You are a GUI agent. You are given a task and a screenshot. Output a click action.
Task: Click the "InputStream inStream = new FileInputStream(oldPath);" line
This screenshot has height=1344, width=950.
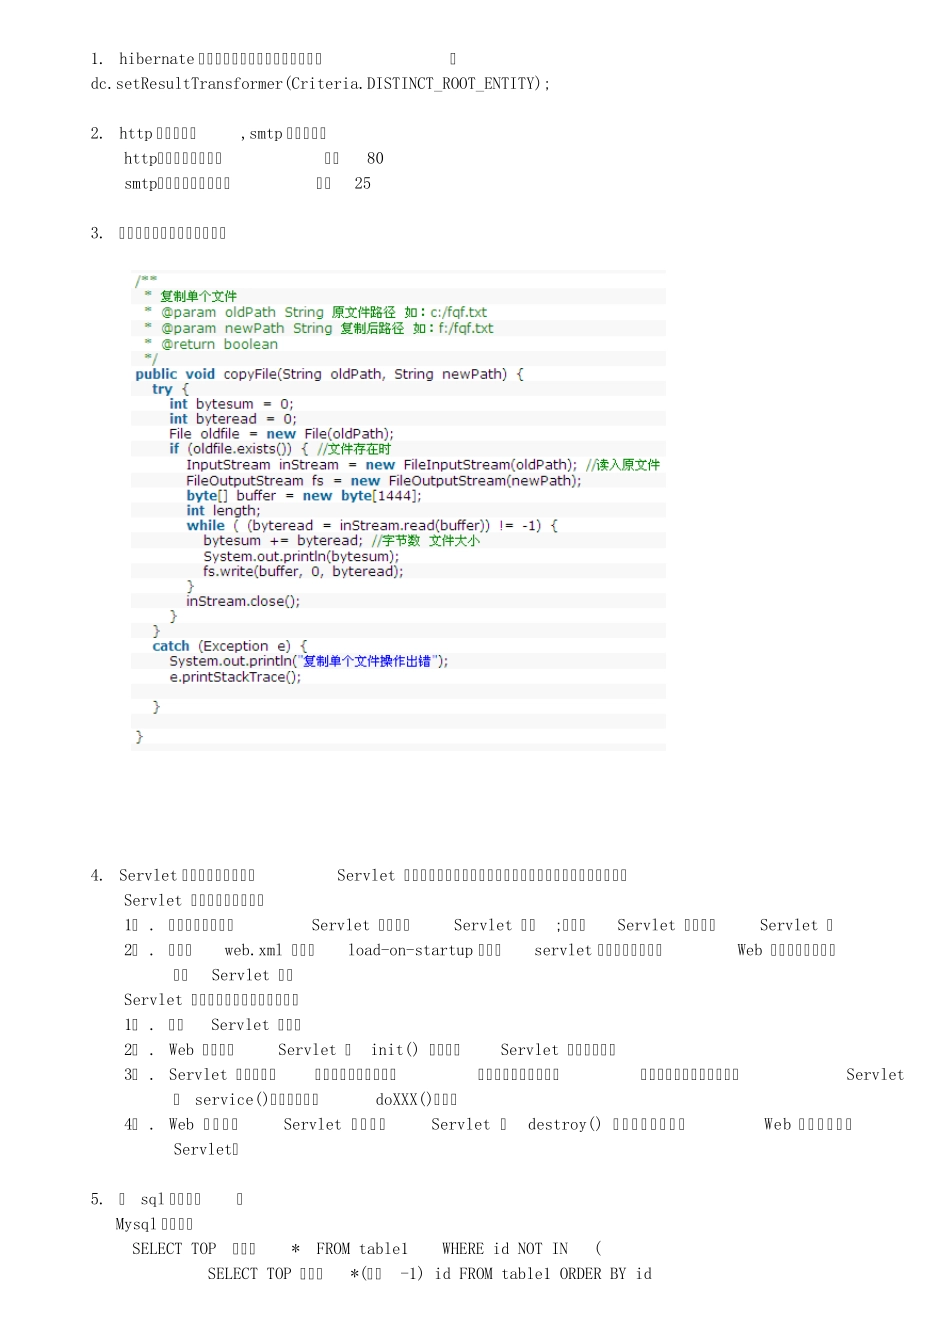381,465
